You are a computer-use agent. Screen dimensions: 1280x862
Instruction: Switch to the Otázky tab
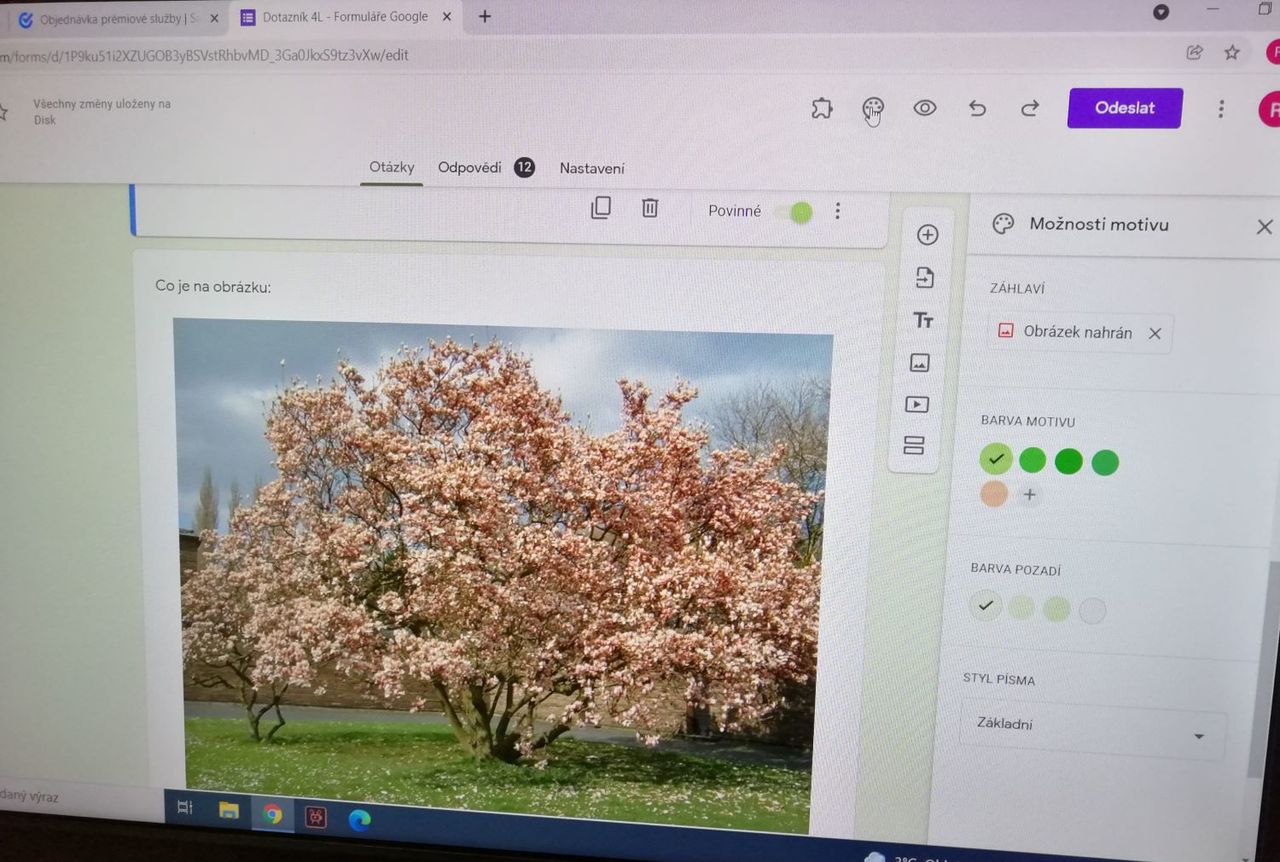click(x=392, y=167)
